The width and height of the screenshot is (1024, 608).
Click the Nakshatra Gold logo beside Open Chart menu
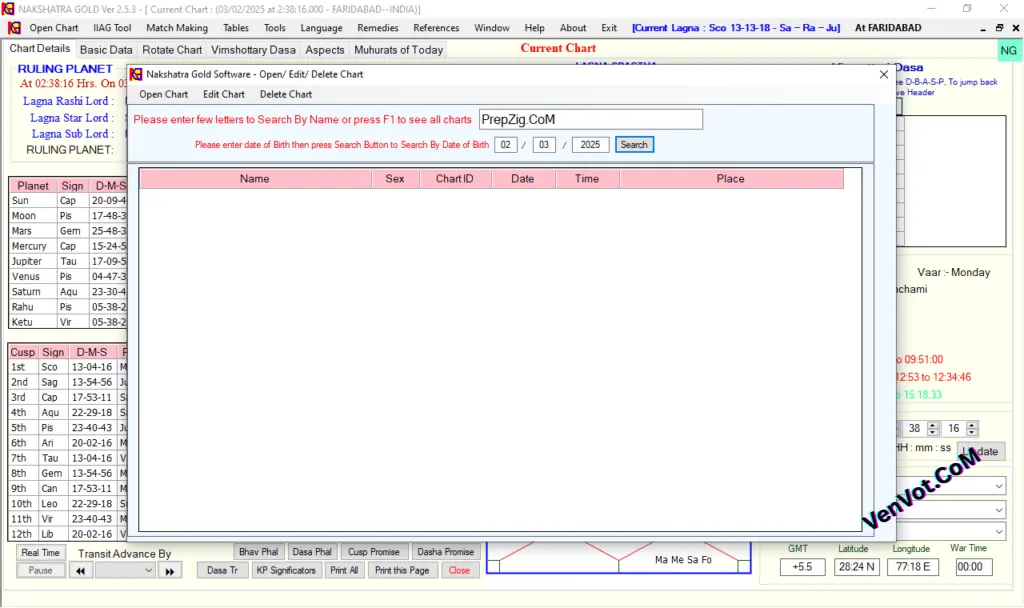click(x=13, y=27)
